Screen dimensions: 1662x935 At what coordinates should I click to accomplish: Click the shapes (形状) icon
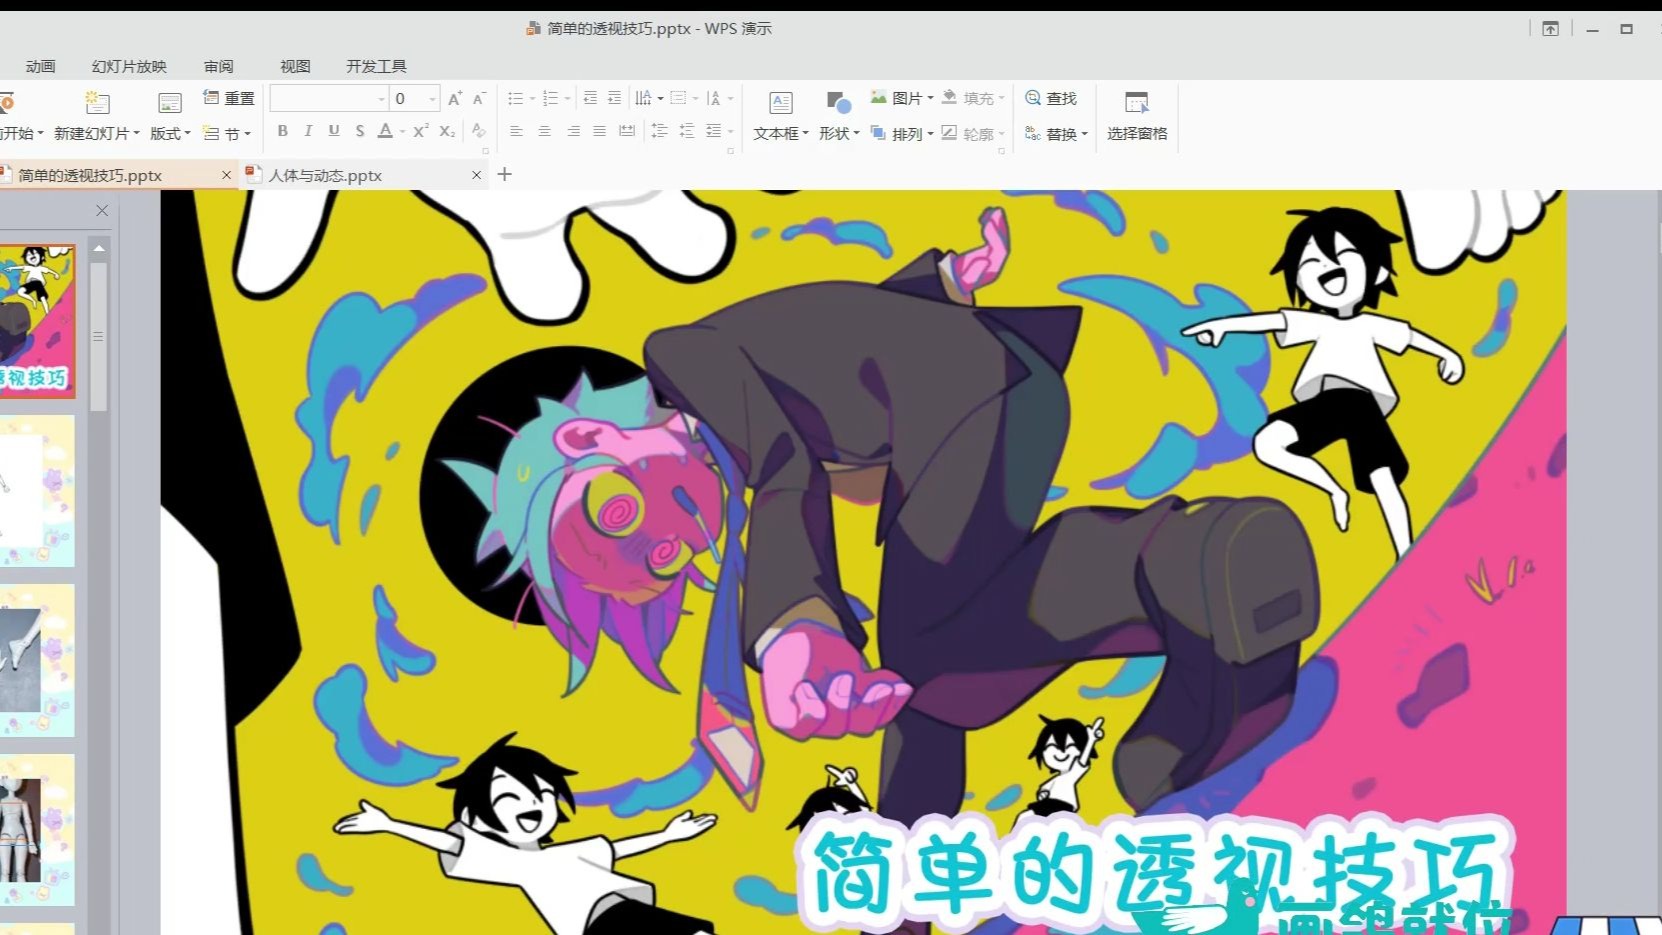click(838, 102)
